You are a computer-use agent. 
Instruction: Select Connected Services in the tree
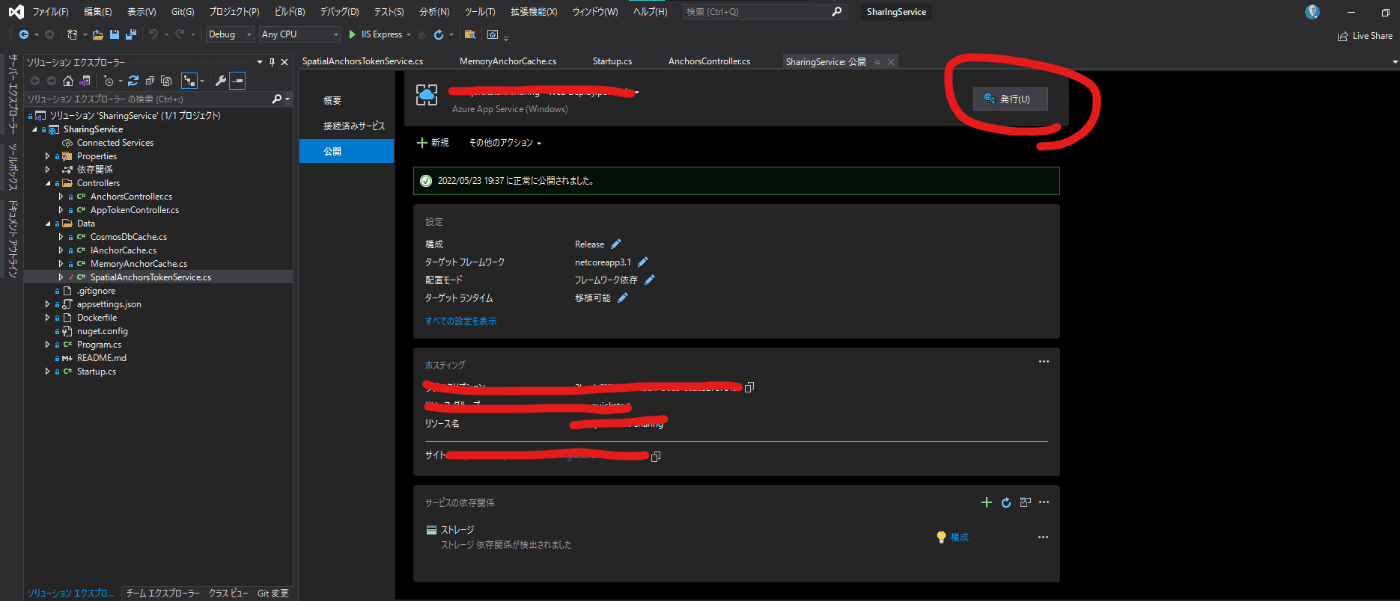(x=115, y=143)
